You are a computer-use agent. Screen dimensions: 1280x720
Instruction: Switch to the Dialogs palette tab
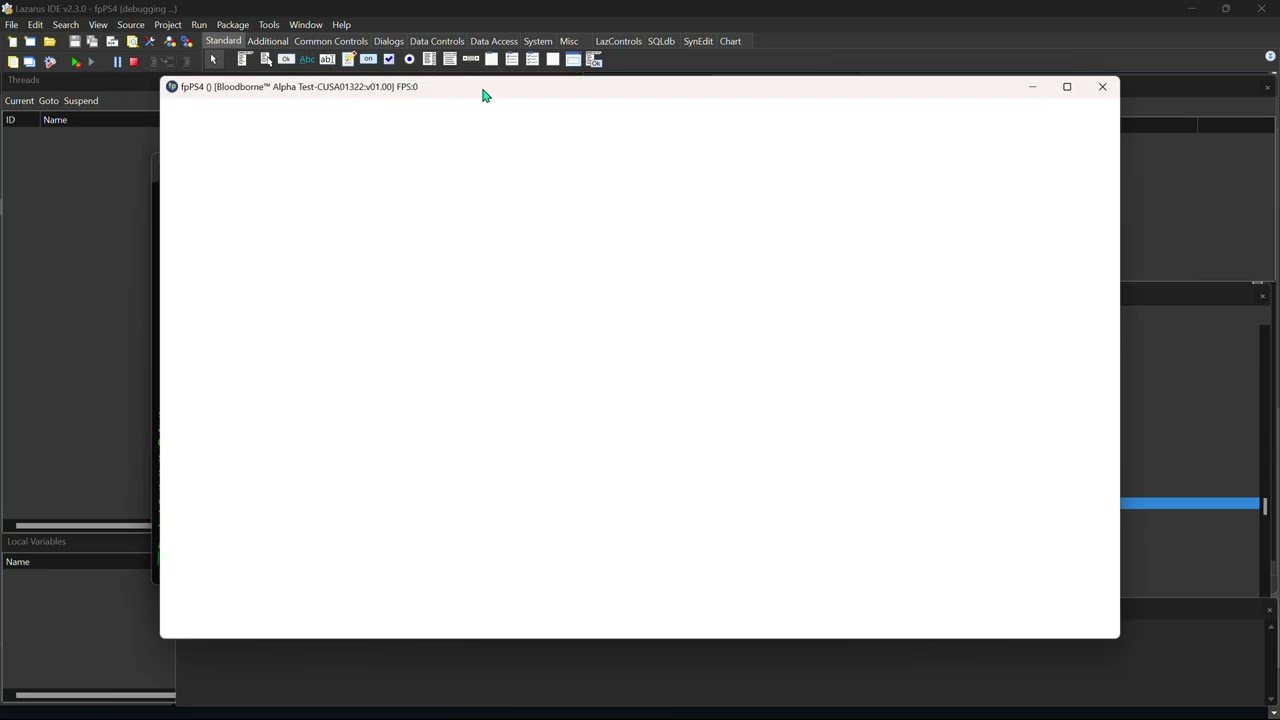[389, 41]
